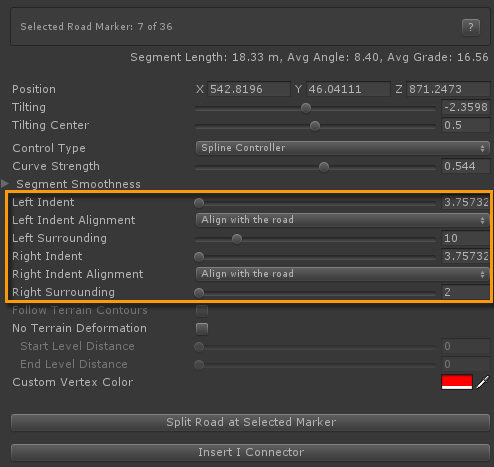Open the Control Type dropdown

click(x=343, y=148)
